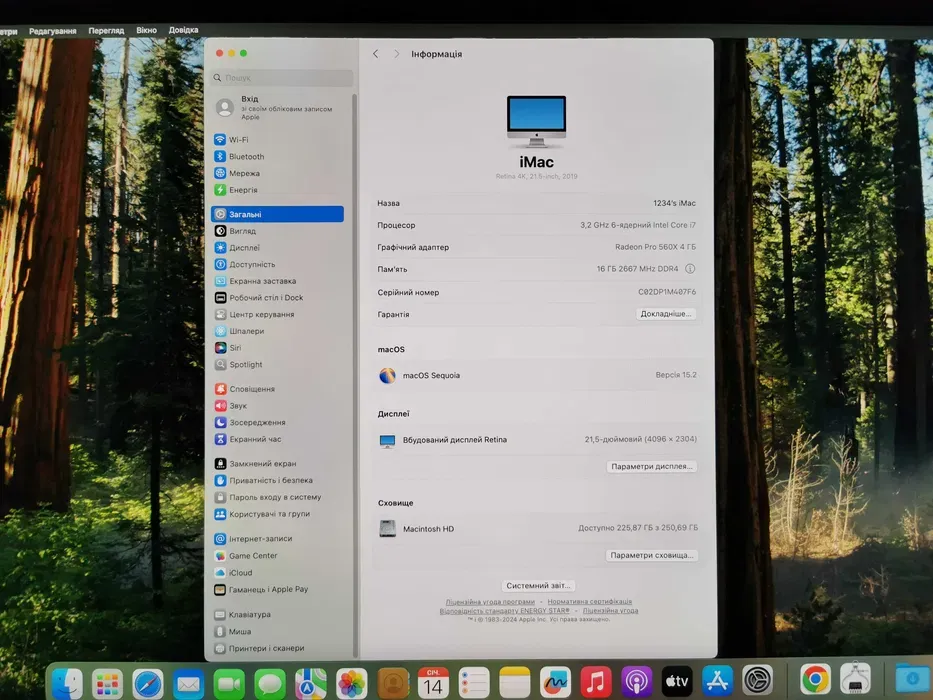
Task: Open Spotlight settings in sidebar
Action: 245,365
